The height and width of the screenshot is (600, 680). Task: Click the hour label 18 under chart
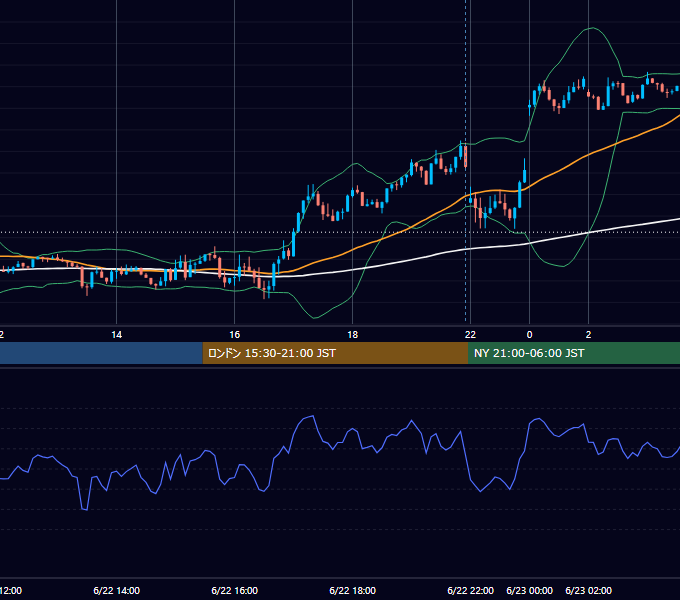coord(352,335)
